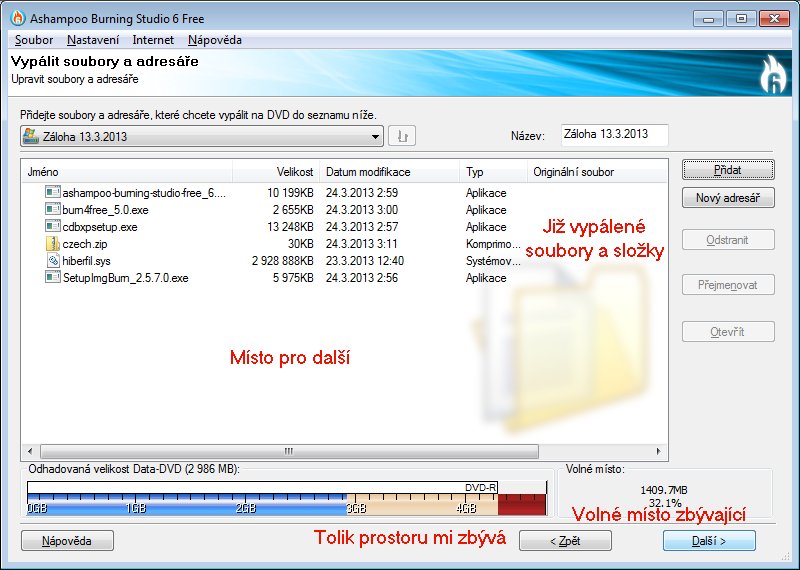Click the Nový adresář button

coord(728,197)
